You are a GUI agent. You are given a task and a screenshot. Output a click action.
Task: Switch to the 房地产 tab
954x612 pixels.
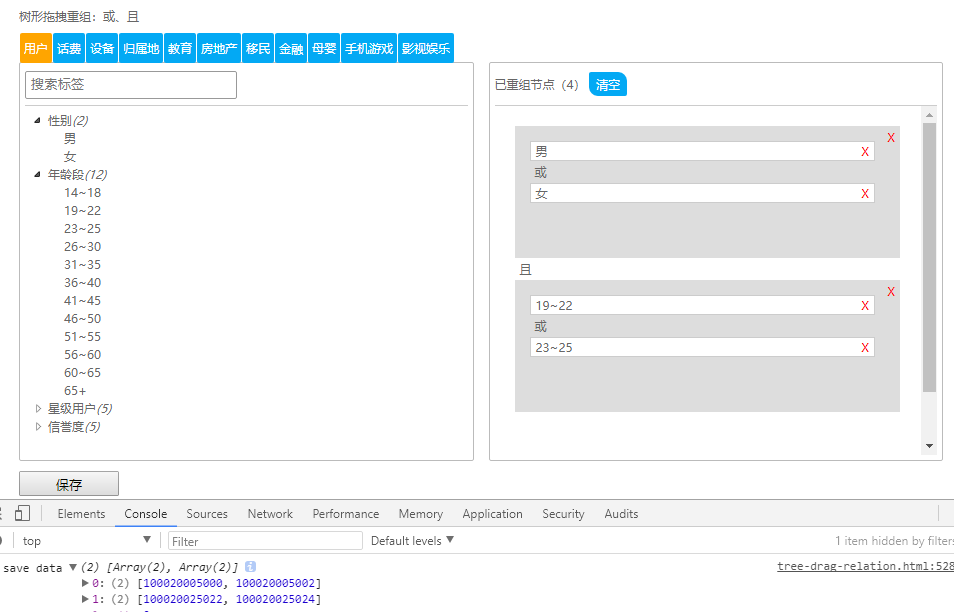(x=219, y=48)
